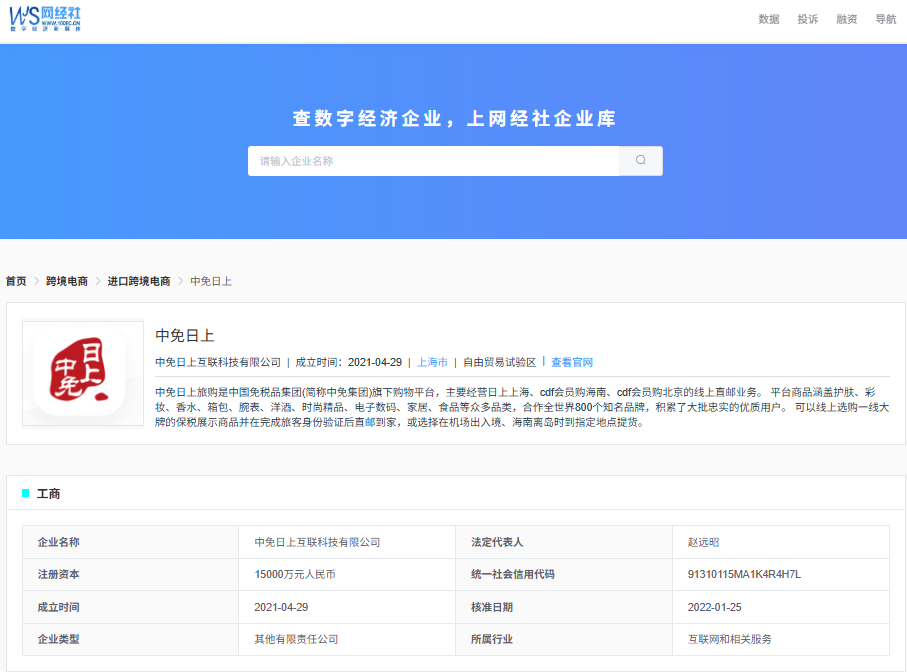Click the company description paragraph
This screenshot has width=907, height=672.
pyautogui.click(x=522, y=407)
